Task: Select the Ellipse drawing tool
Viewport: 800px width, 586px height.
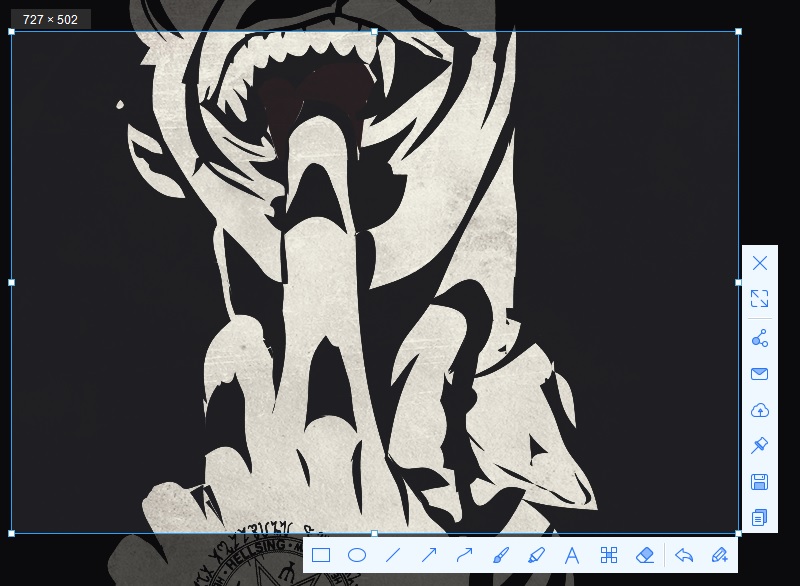Action: pos(357,555)
